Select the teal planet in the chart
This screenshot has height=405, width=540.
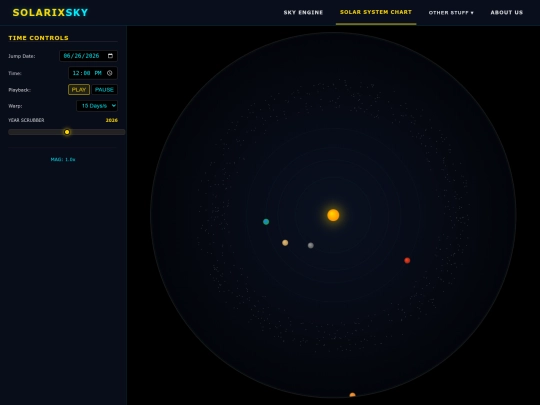tap(266, 222)
